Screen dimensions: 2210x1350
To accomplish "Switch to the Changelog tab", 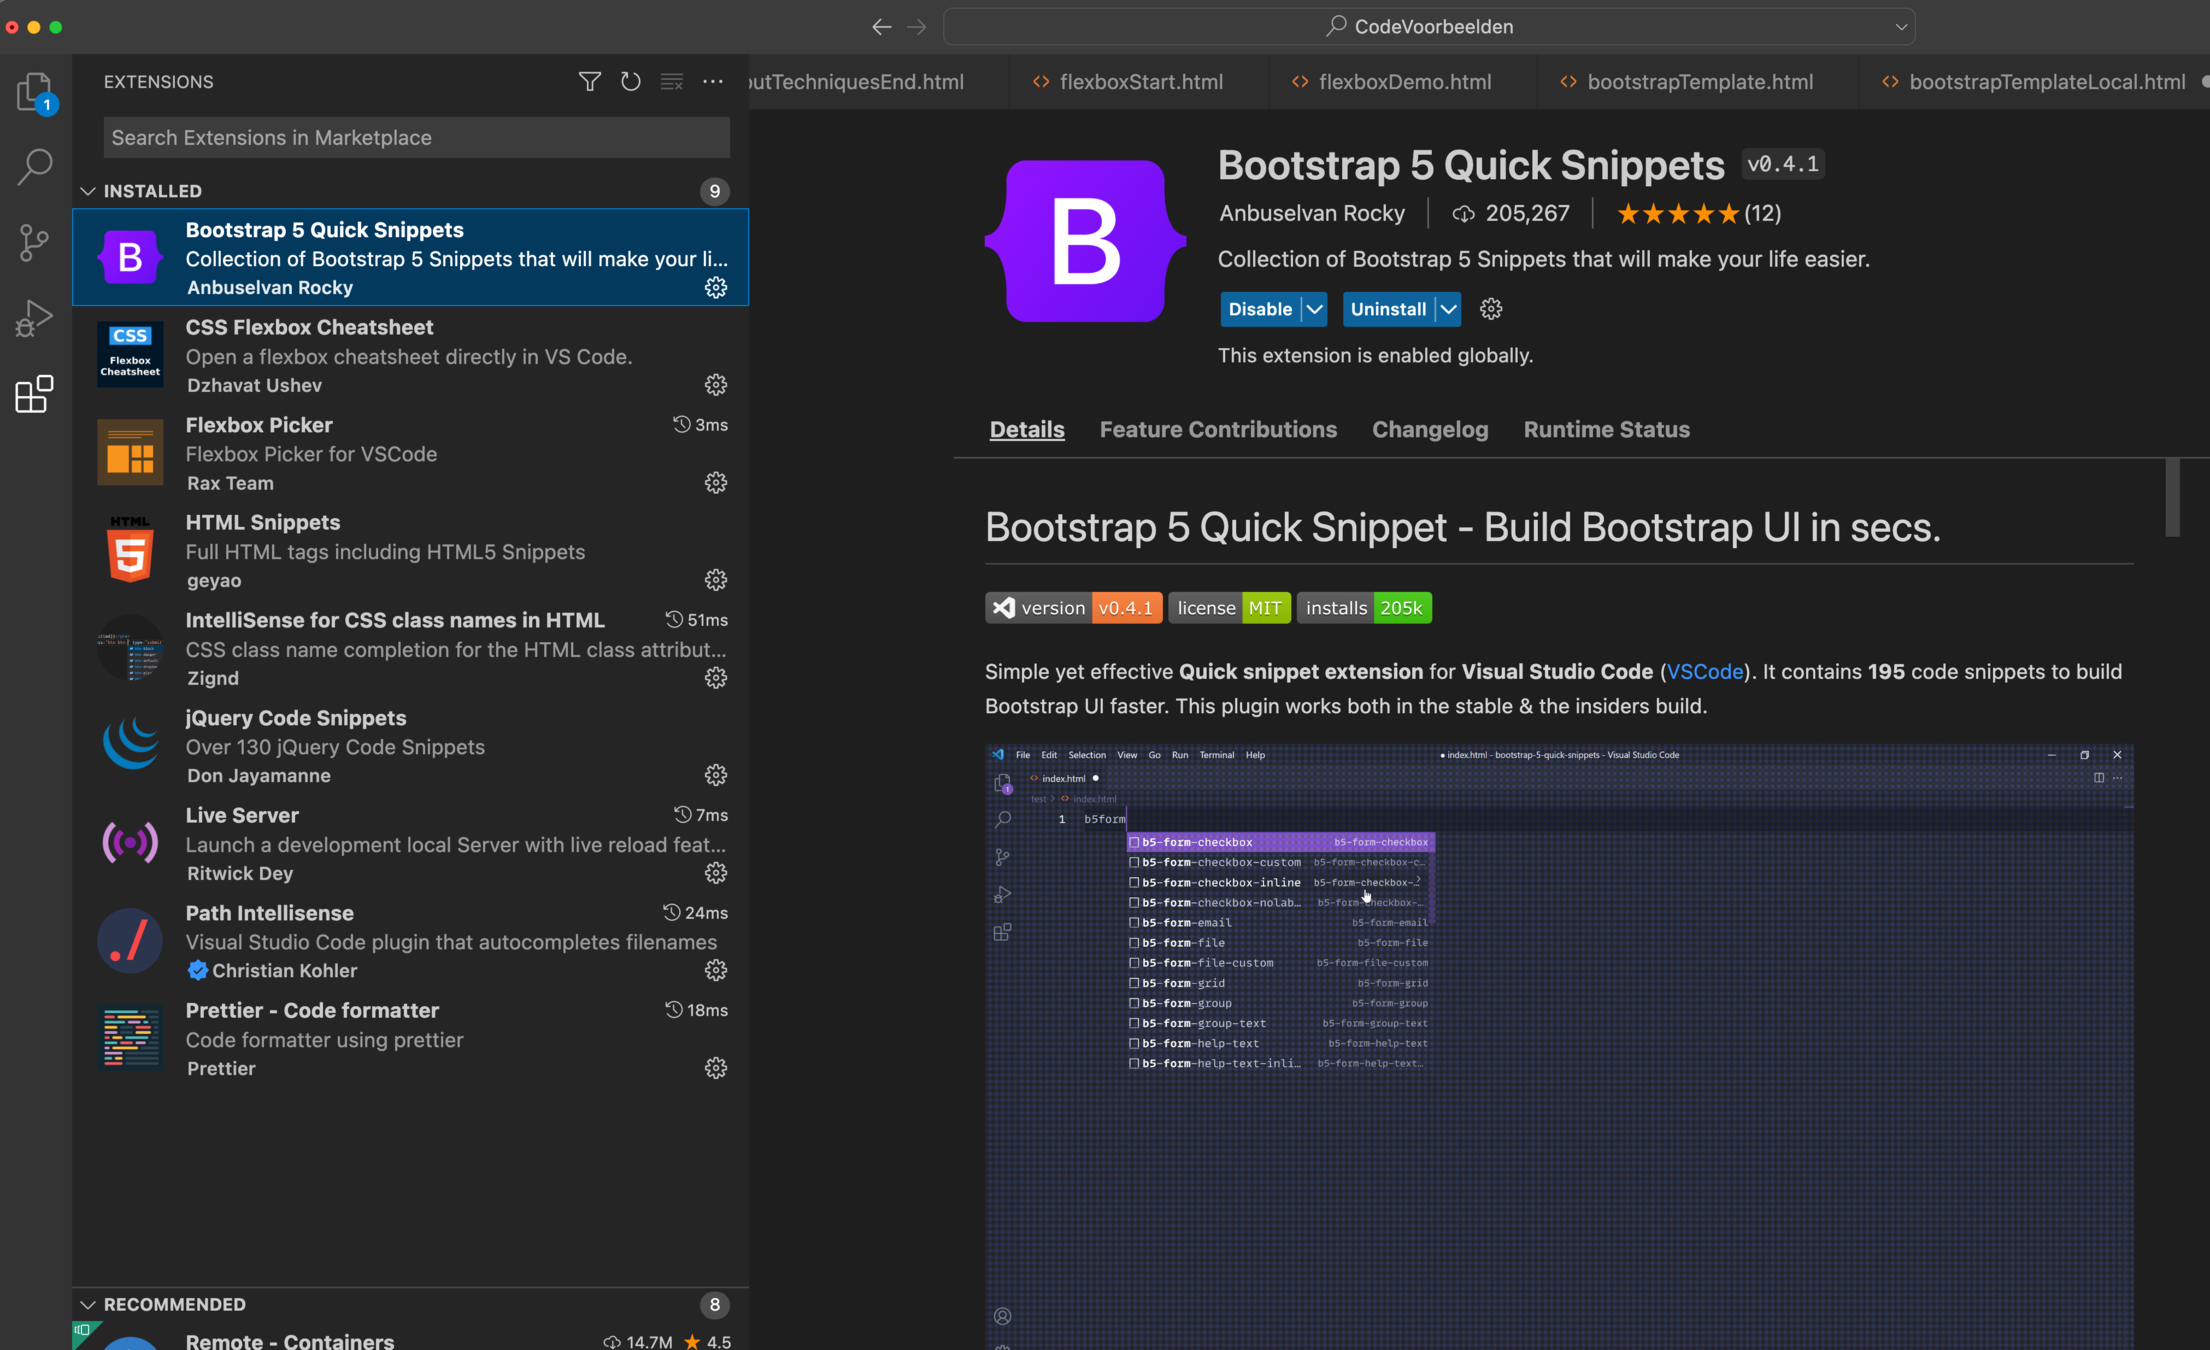I will click(1429, 430).
